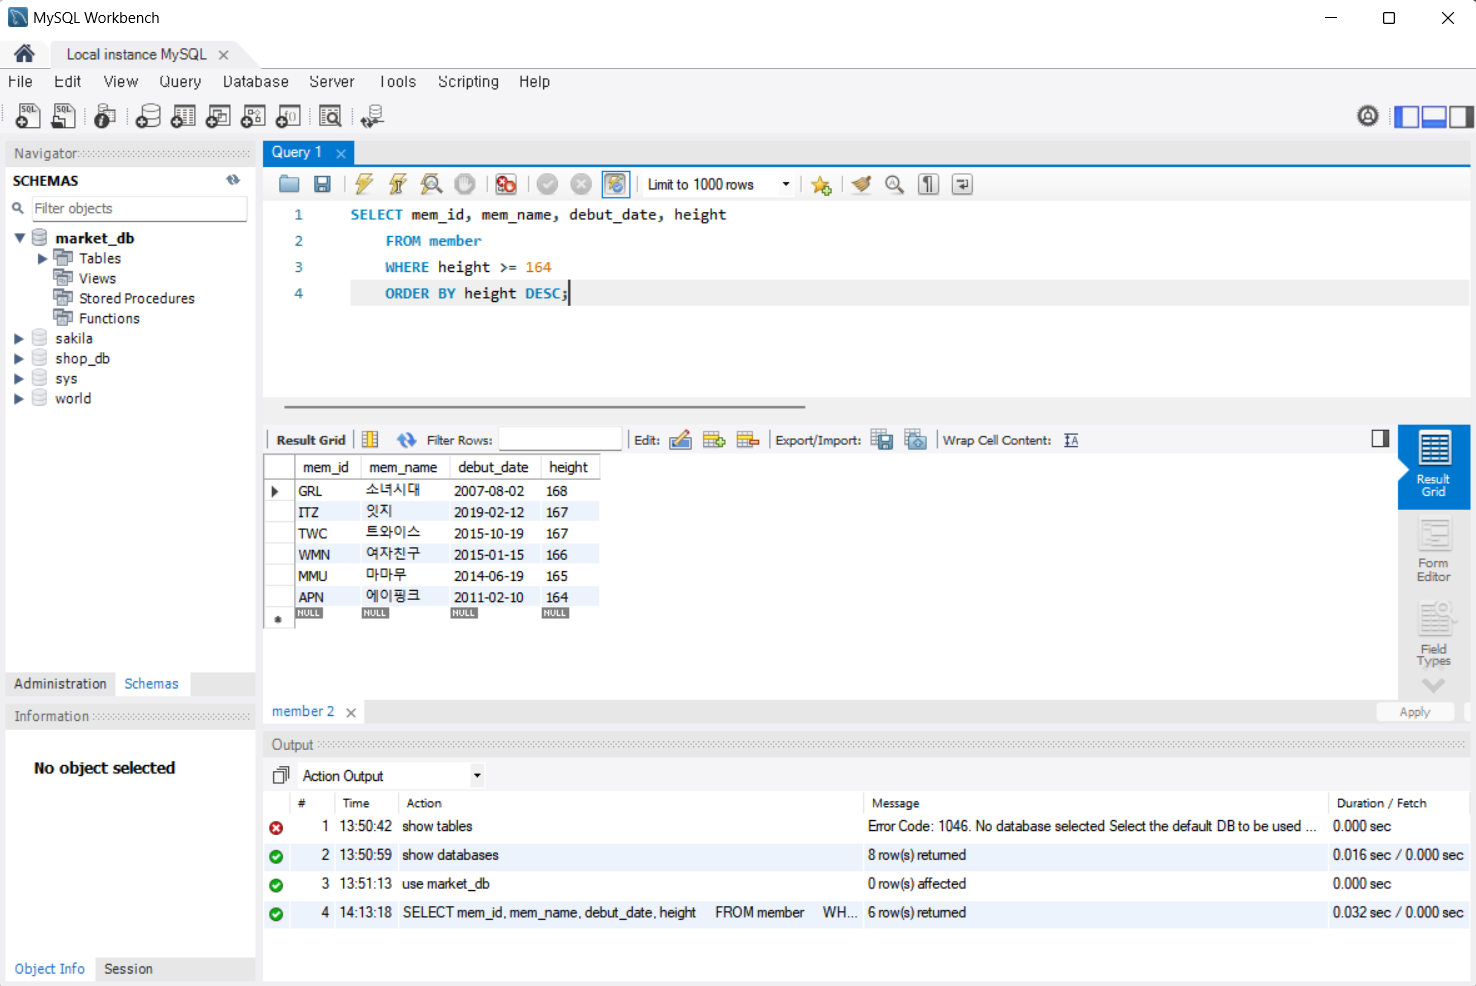
Task: Select the Stored Procedures tree node
Action: 137,298
